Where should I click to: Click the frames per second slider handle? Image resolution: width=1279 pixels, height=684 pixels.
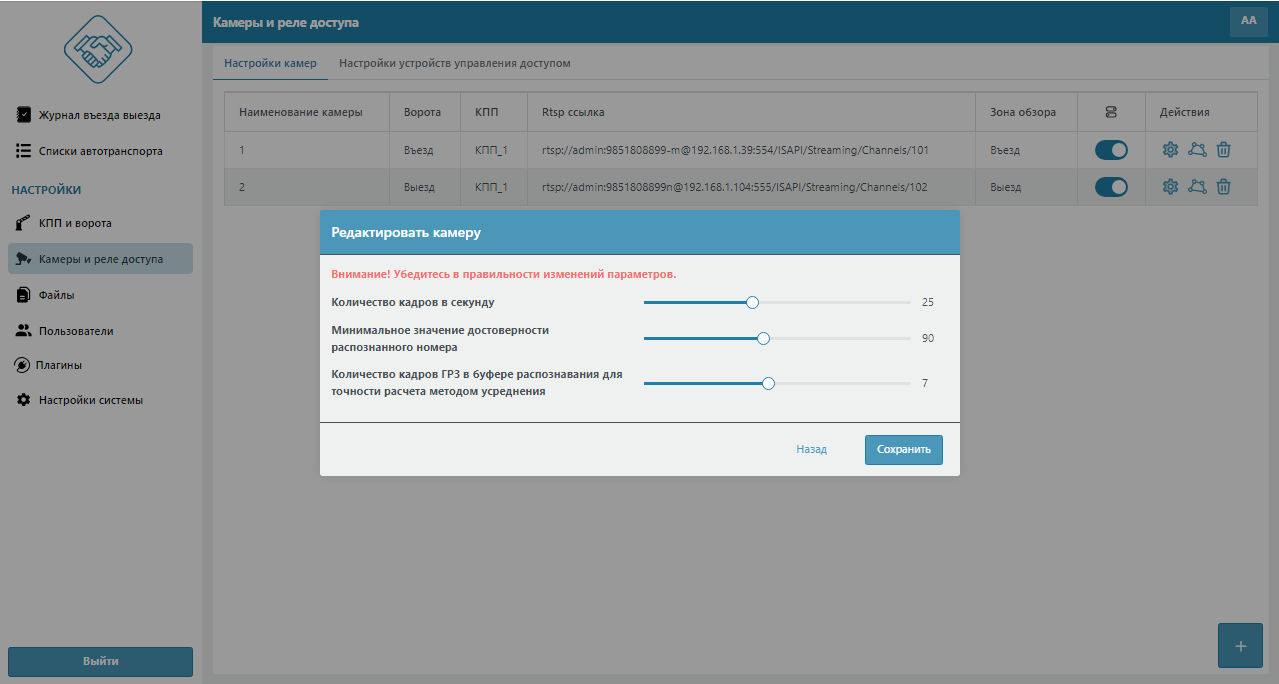tap(753, 302)
